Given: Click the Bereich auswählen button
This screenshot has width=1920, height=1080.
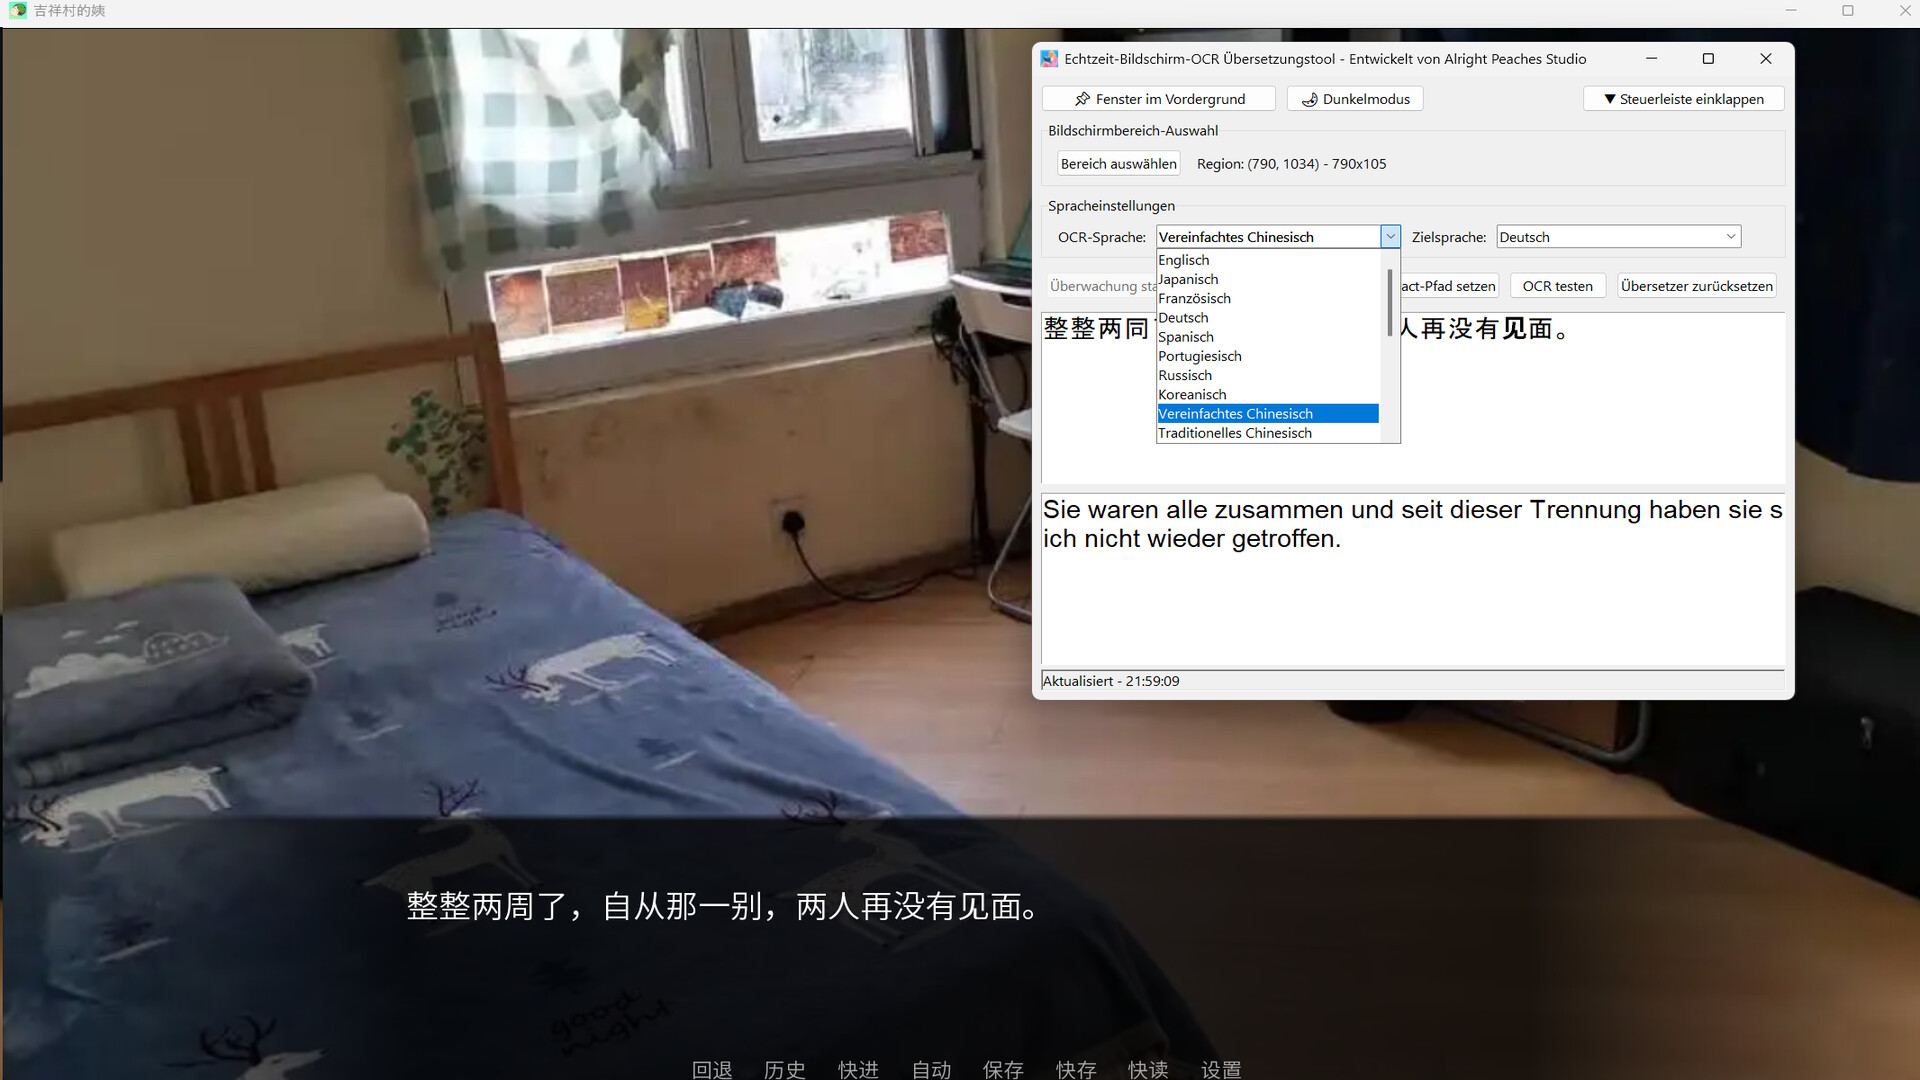Looking at the screenshot, I should point(1118,163).
